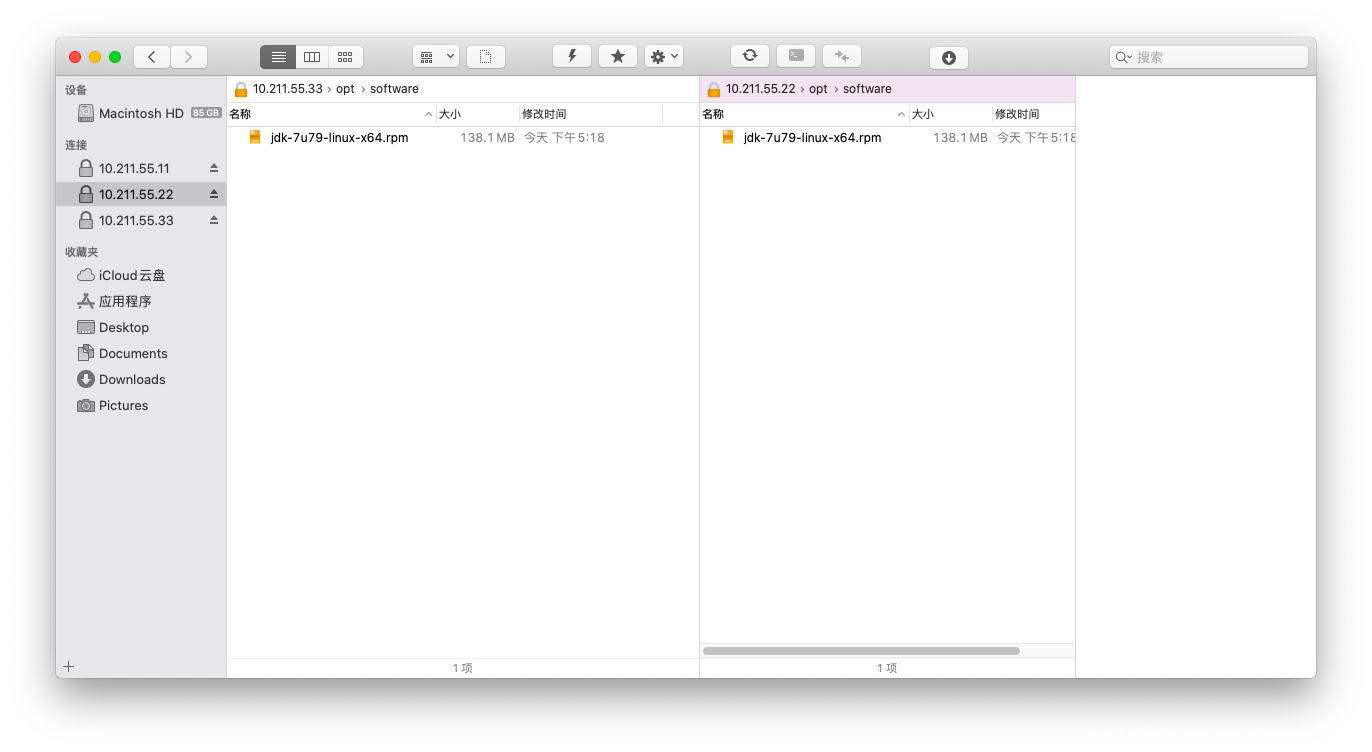Image resolution: width=1372 pixels, height=752 pixels.
Task: Click 138.1 MB size in left pane
Action: click(x=487, y=138)
